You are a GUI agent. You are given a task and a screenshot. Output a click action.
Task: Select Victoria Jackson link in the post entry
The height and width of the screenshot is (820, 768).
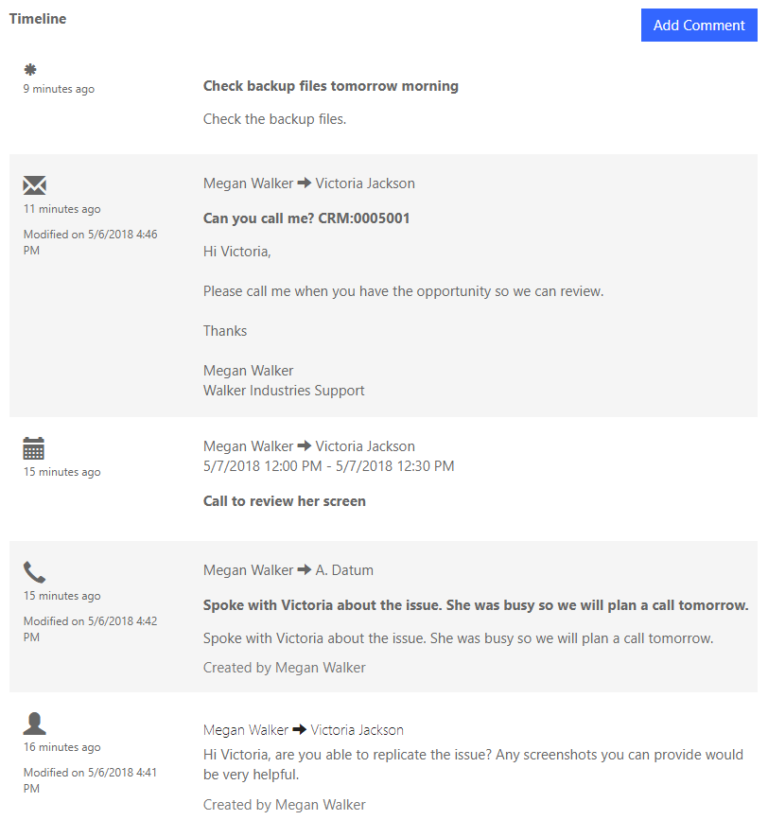358,730
